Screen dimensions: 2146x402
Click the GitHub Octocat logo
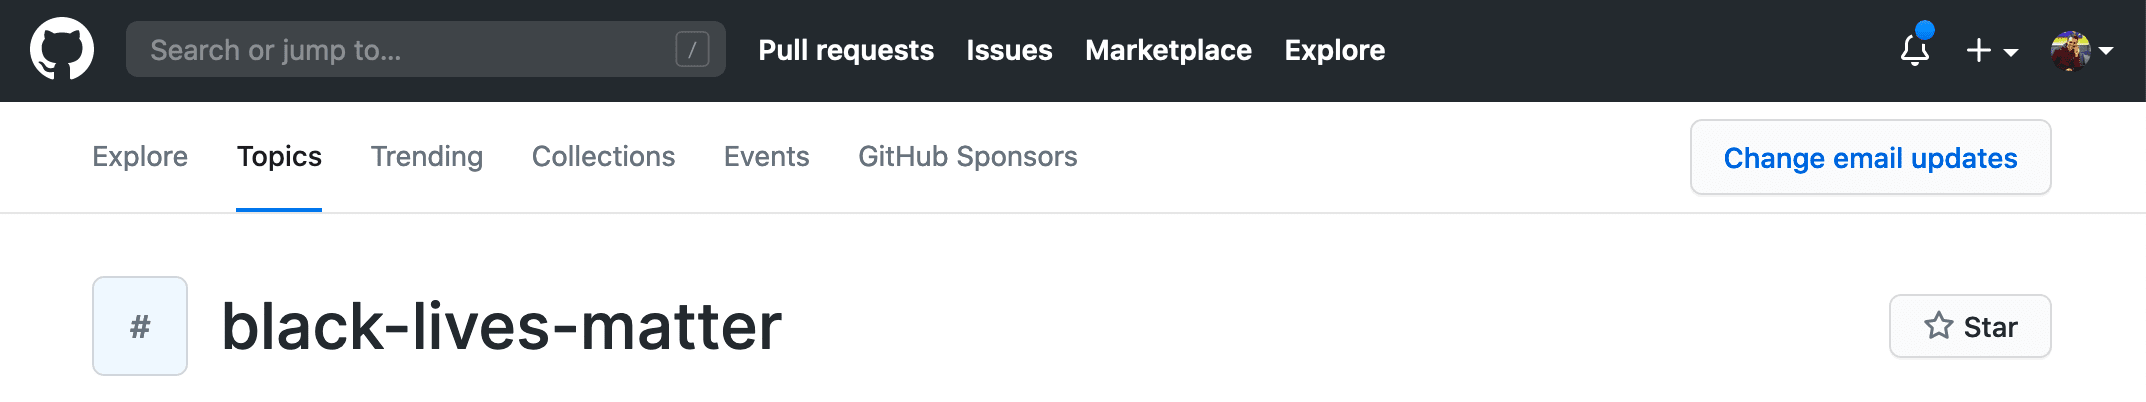[62, 49]
